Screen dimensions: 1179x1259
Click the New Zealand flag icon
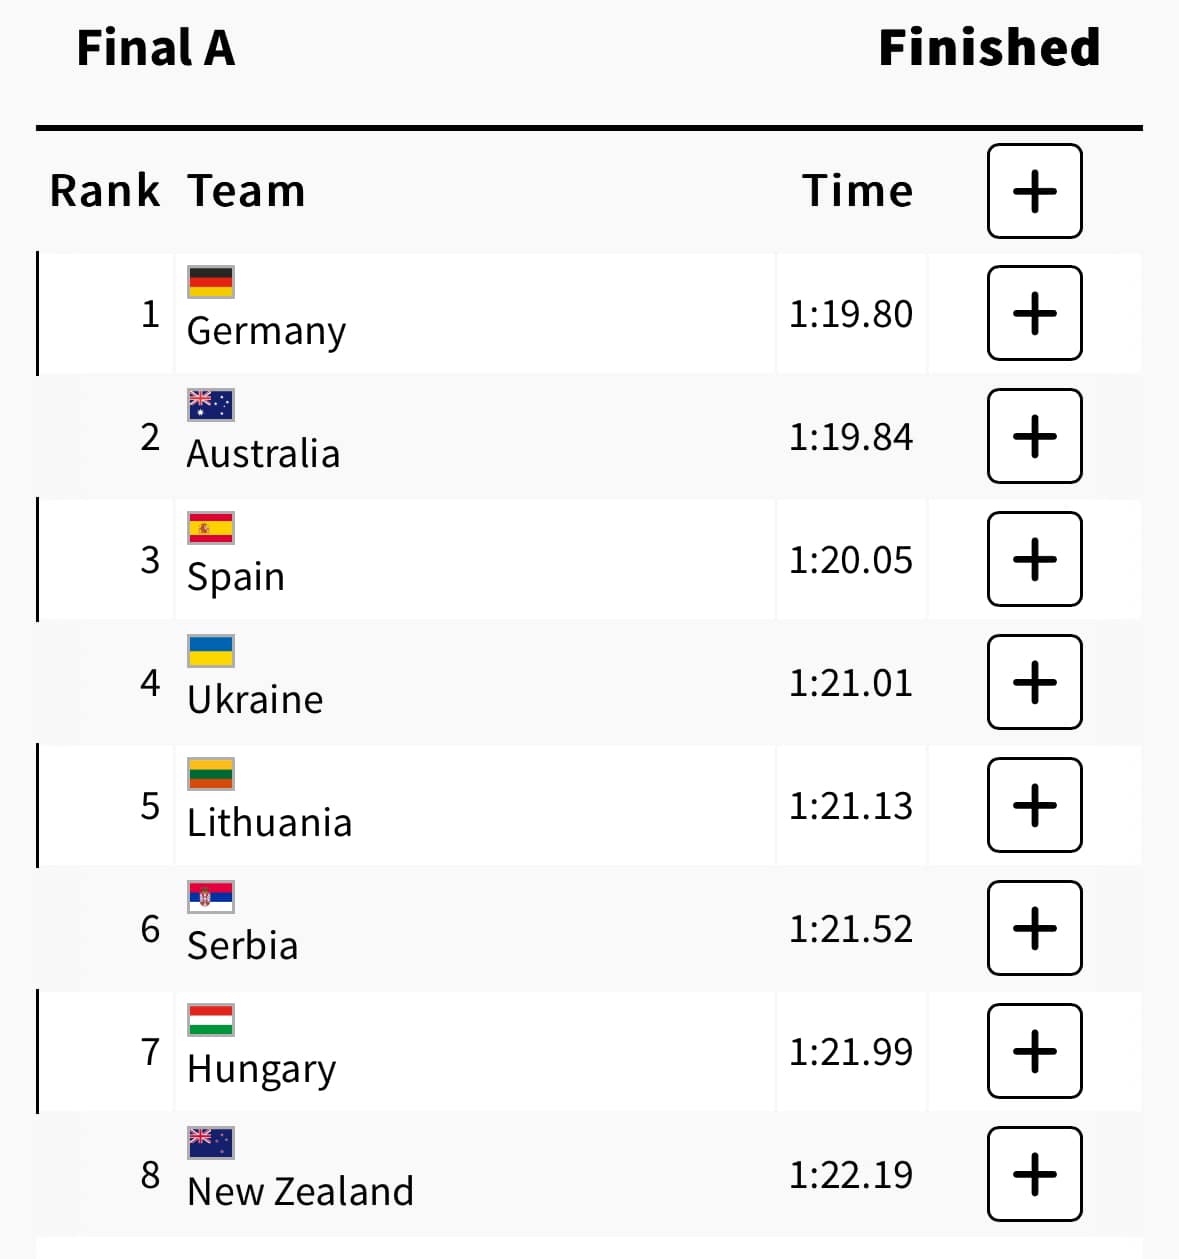(211, 1143)
